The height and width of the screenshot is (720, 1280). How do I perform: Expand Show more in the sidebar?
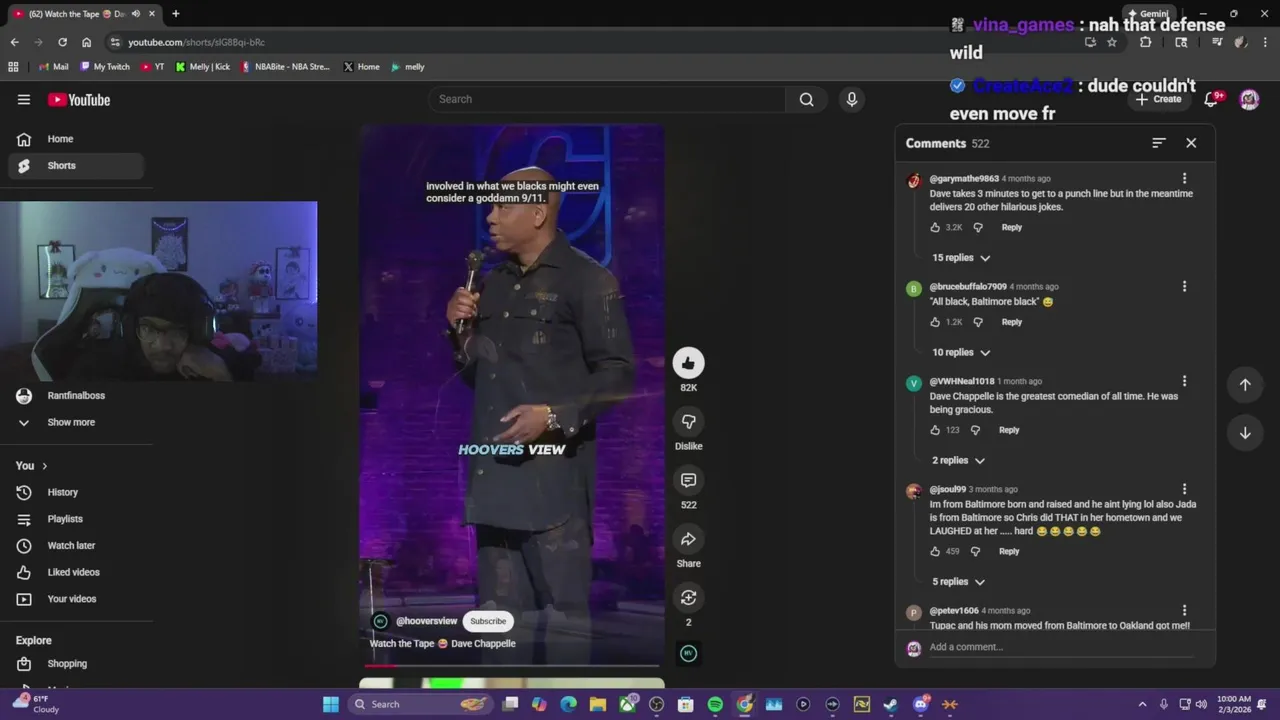pyautogui.click(x=71, y=422)
